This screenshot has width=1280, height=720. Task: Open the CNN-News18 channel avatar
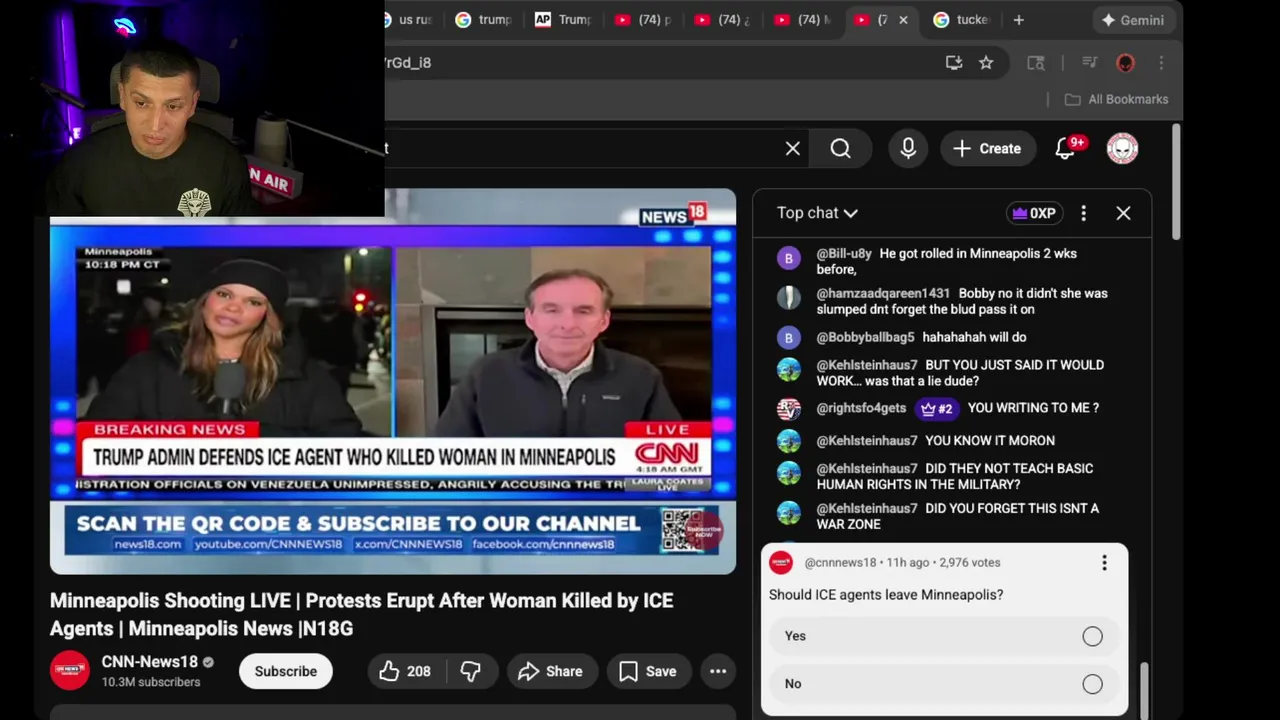point(70,671)
